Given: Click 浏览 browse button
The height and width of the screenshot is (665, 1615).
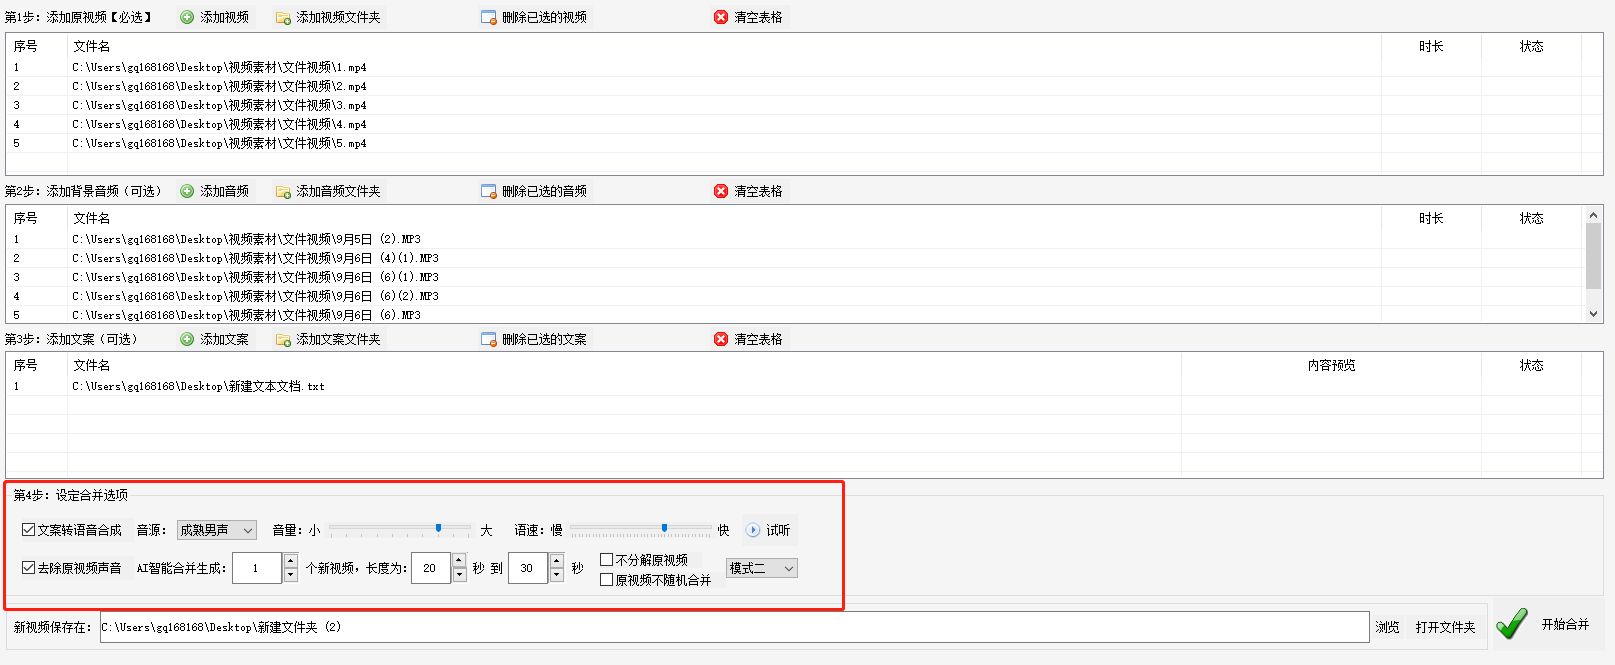Looking at the screenshot, I should pos(1387,627).
